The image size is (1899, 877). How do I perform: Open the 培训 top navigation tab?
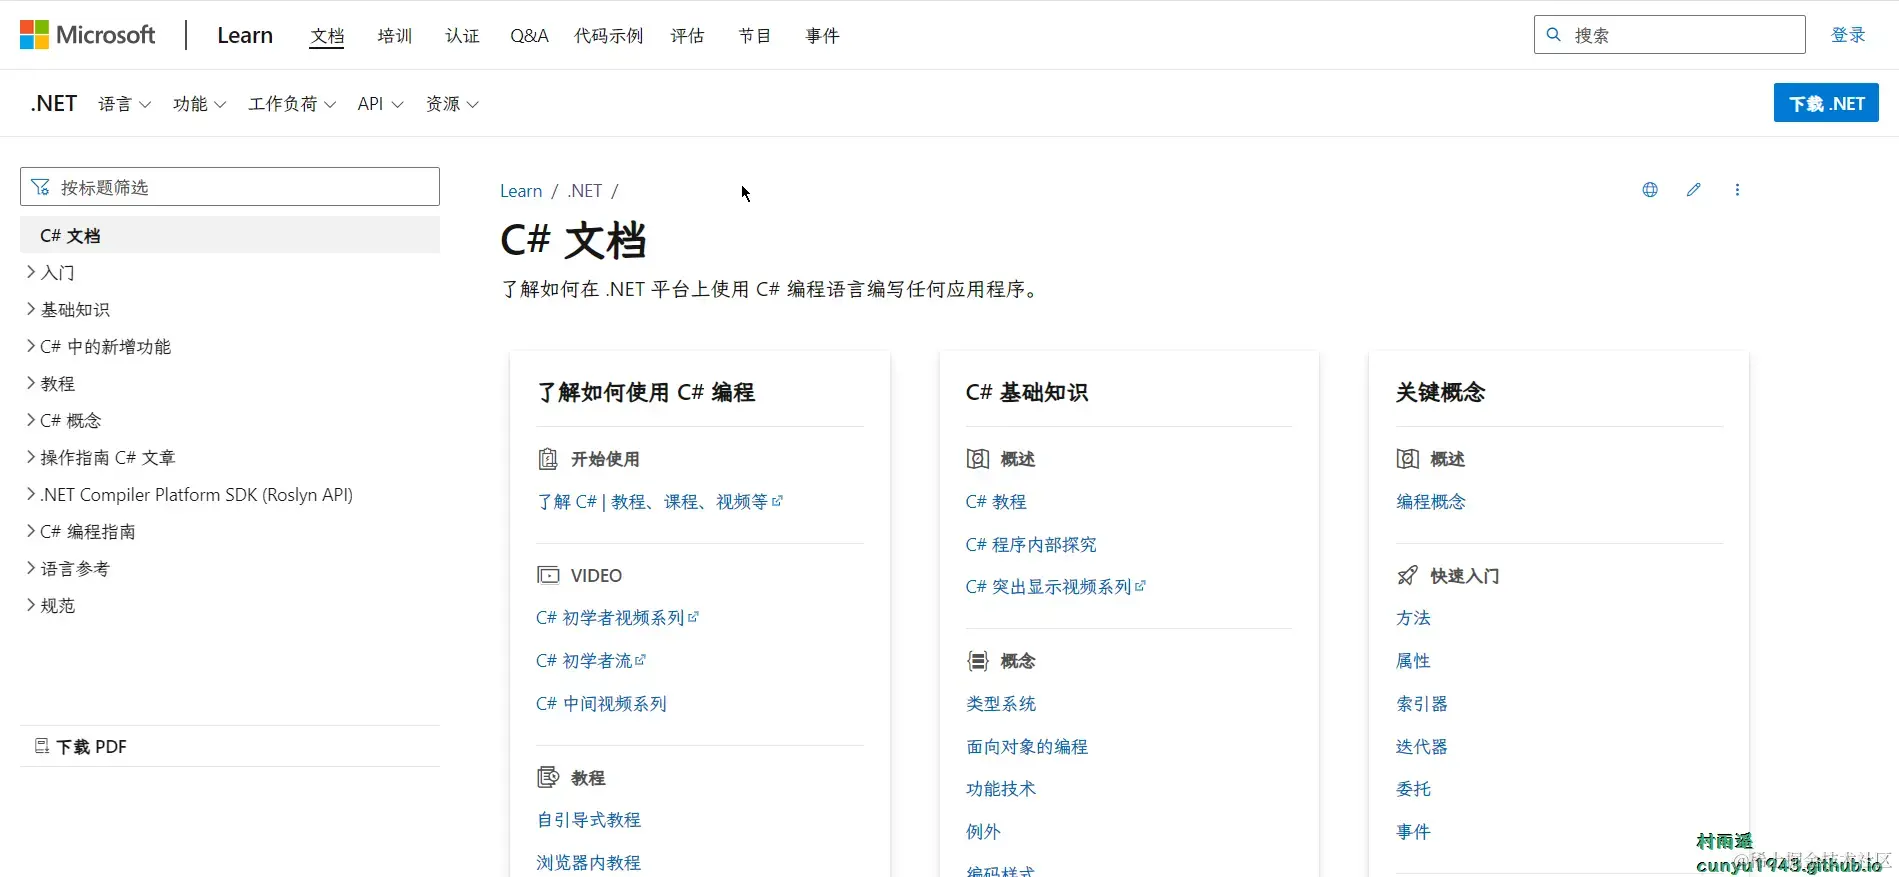pyautogui.click(x=395, y=36)
